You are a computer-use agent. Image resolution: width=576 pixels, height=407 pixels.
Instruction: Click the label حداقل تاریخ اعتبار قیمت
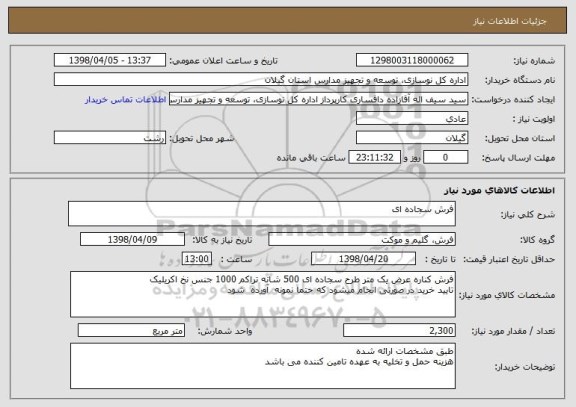[x=509, y=259]
